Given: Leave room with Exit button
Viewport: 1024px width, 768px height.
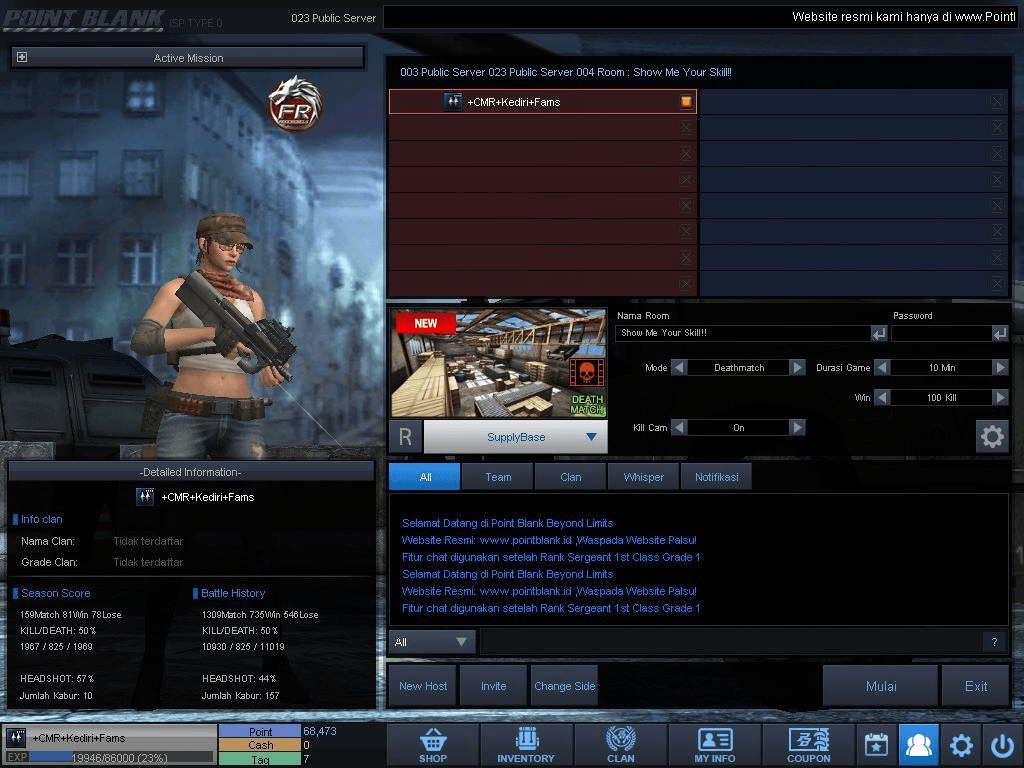Looking at the screenshot, I should (x=976, y=686).
